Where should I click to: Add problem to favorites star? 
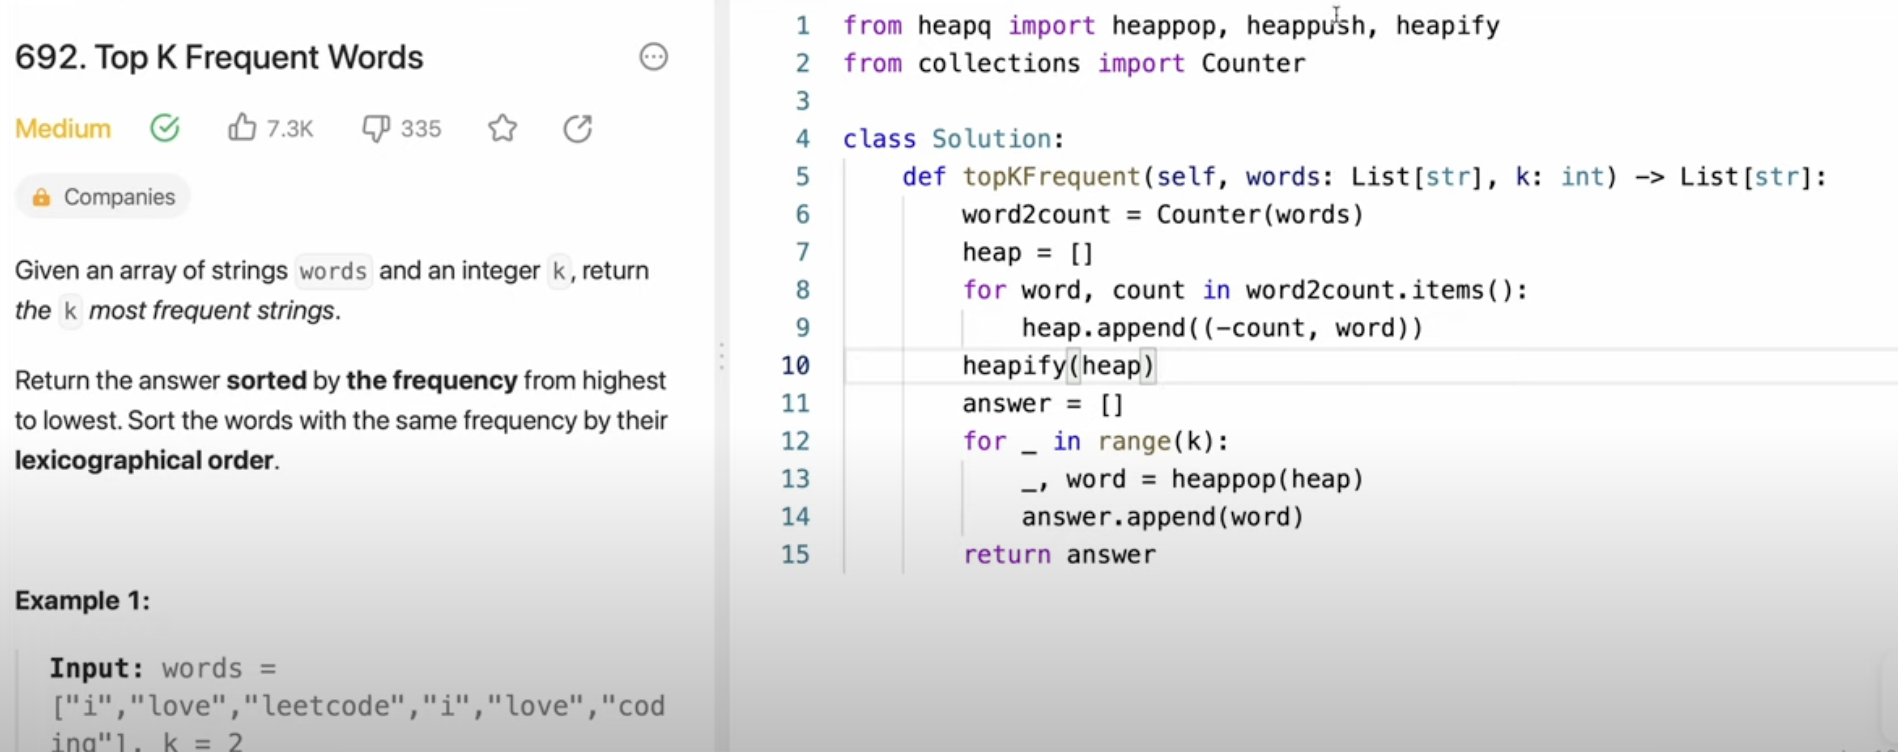click(503, 128)
